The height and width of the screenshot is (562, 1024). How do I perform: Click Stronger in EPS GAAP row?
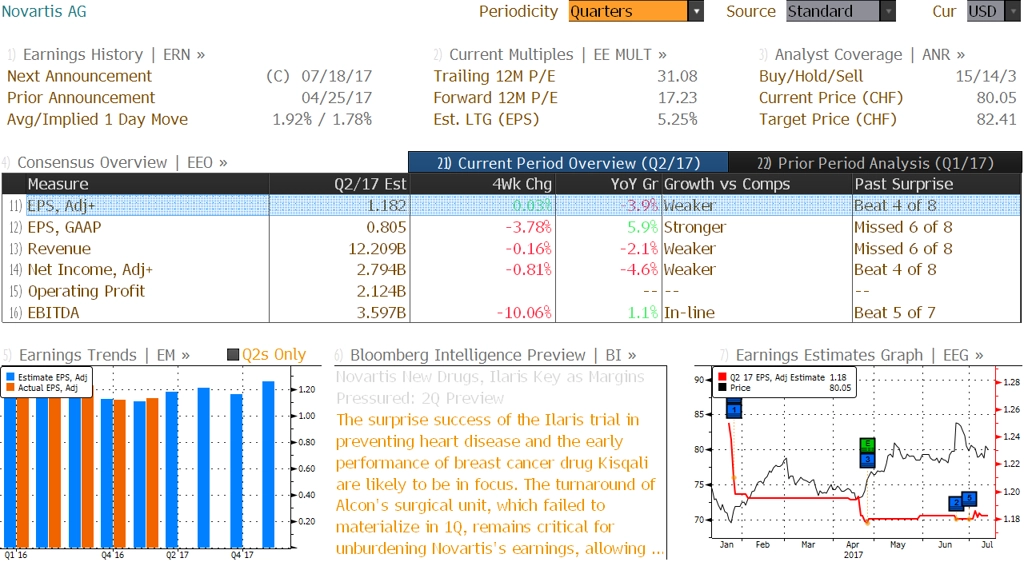[x=695, y=227]
